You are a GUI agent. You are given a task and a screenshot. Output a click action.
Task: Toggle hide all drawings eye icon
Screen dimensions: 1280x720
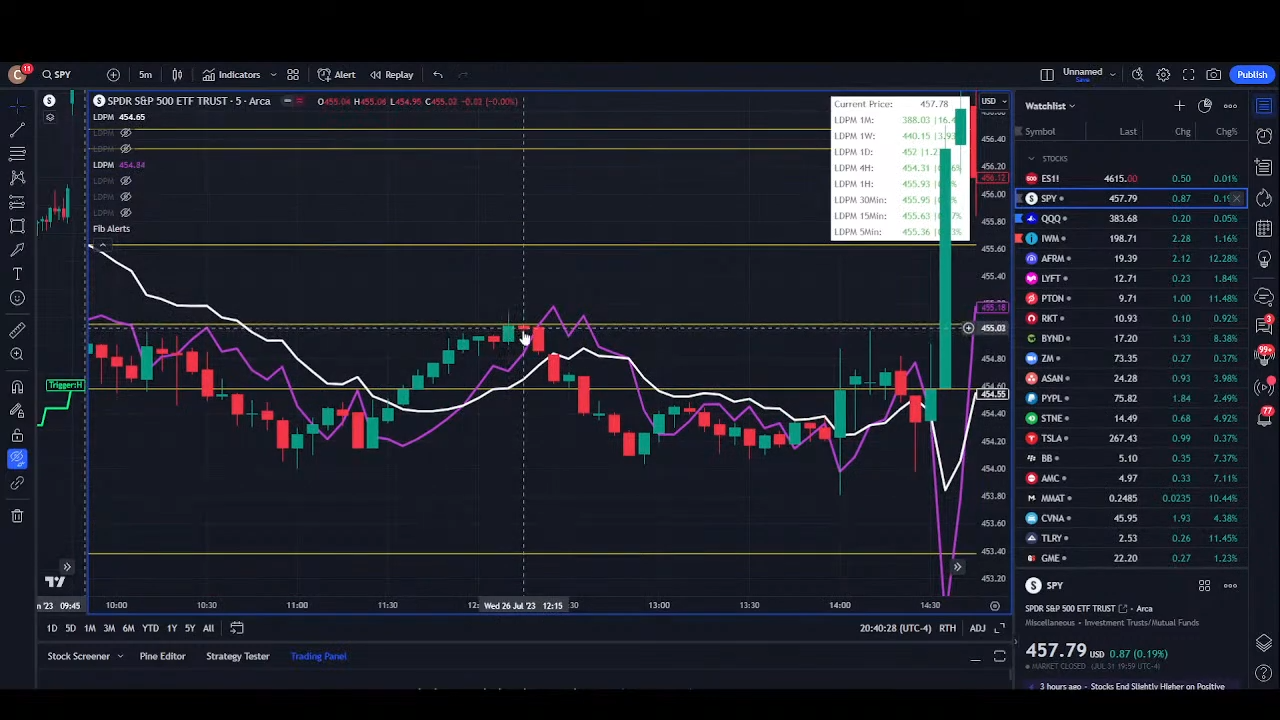pyautogui.click(x=17, y=459)
